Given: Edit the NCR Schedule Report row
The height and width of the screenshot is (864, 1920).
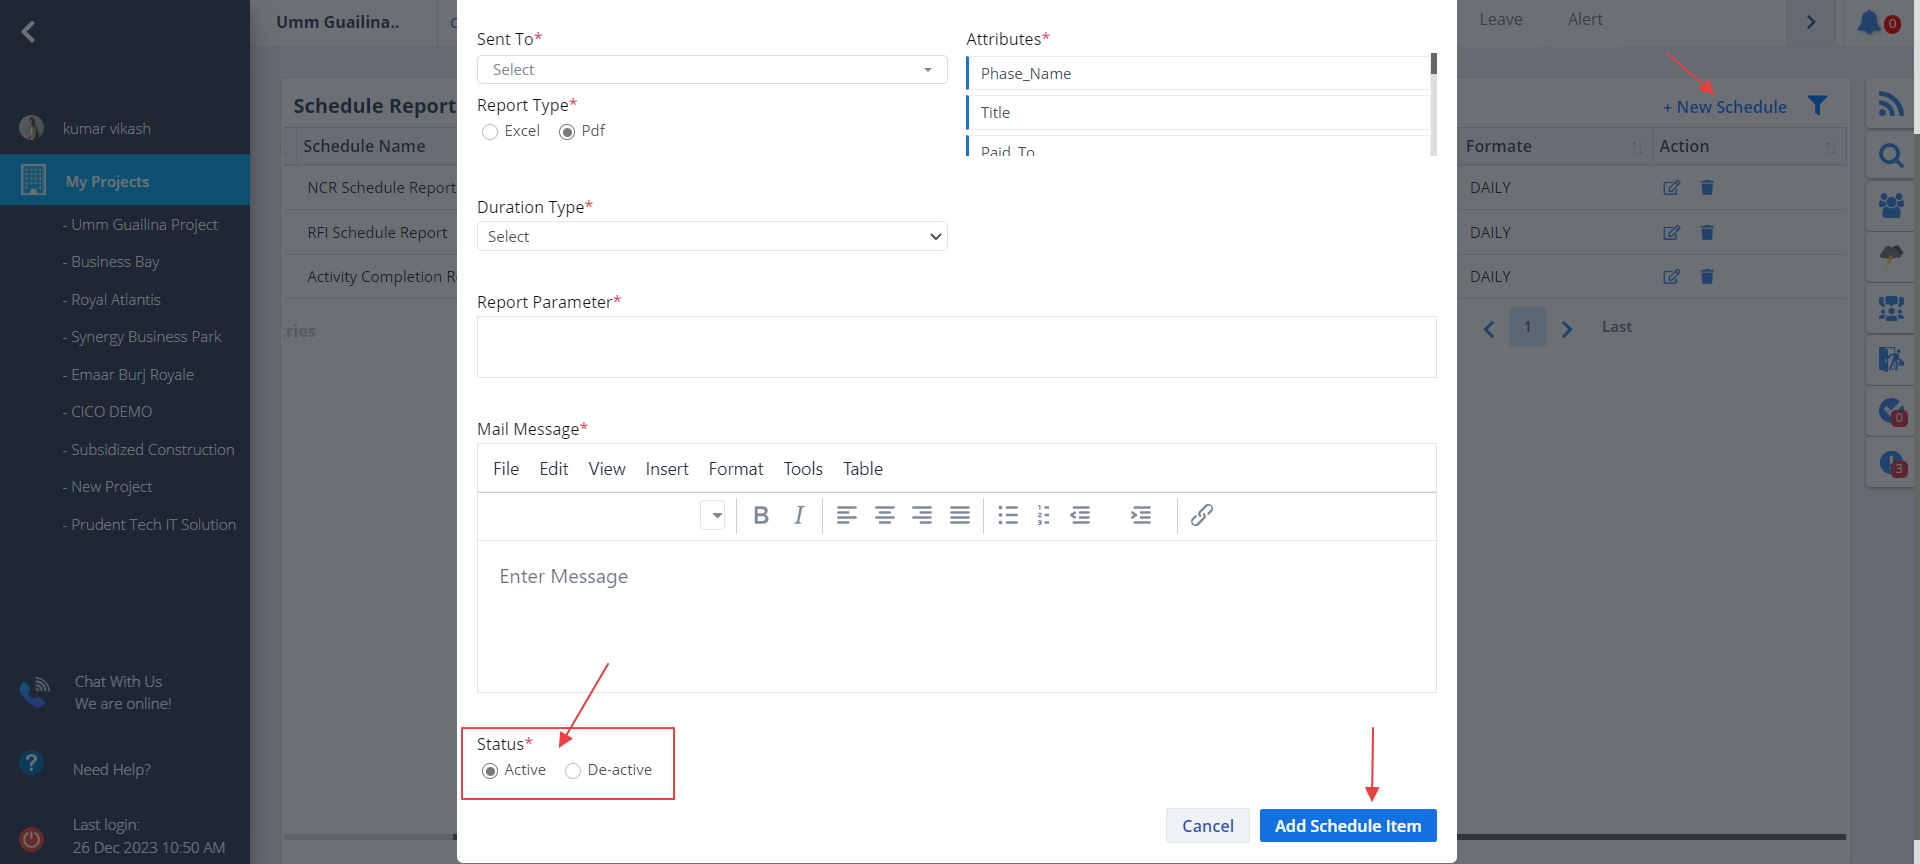Looking at the screenshot, I should pyautogui.click(x=1671, y=188).
